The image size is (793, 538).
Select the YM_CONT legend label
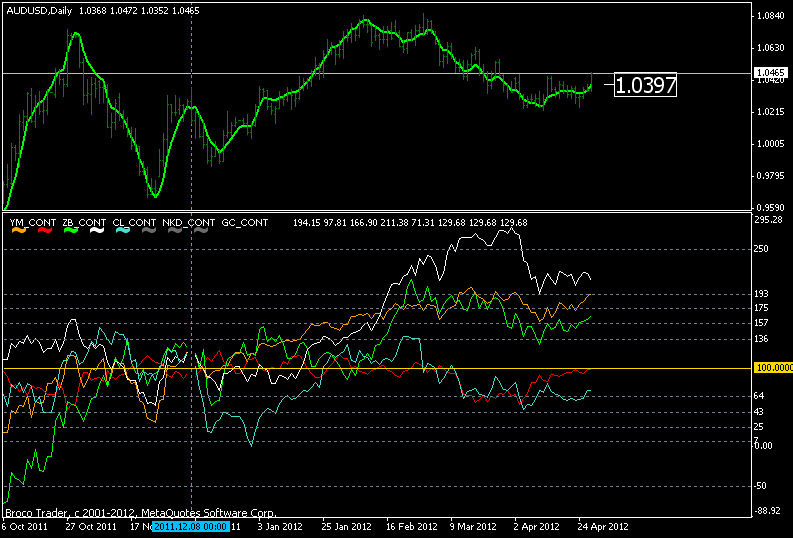pyautogui.click(x=32, y=222)
